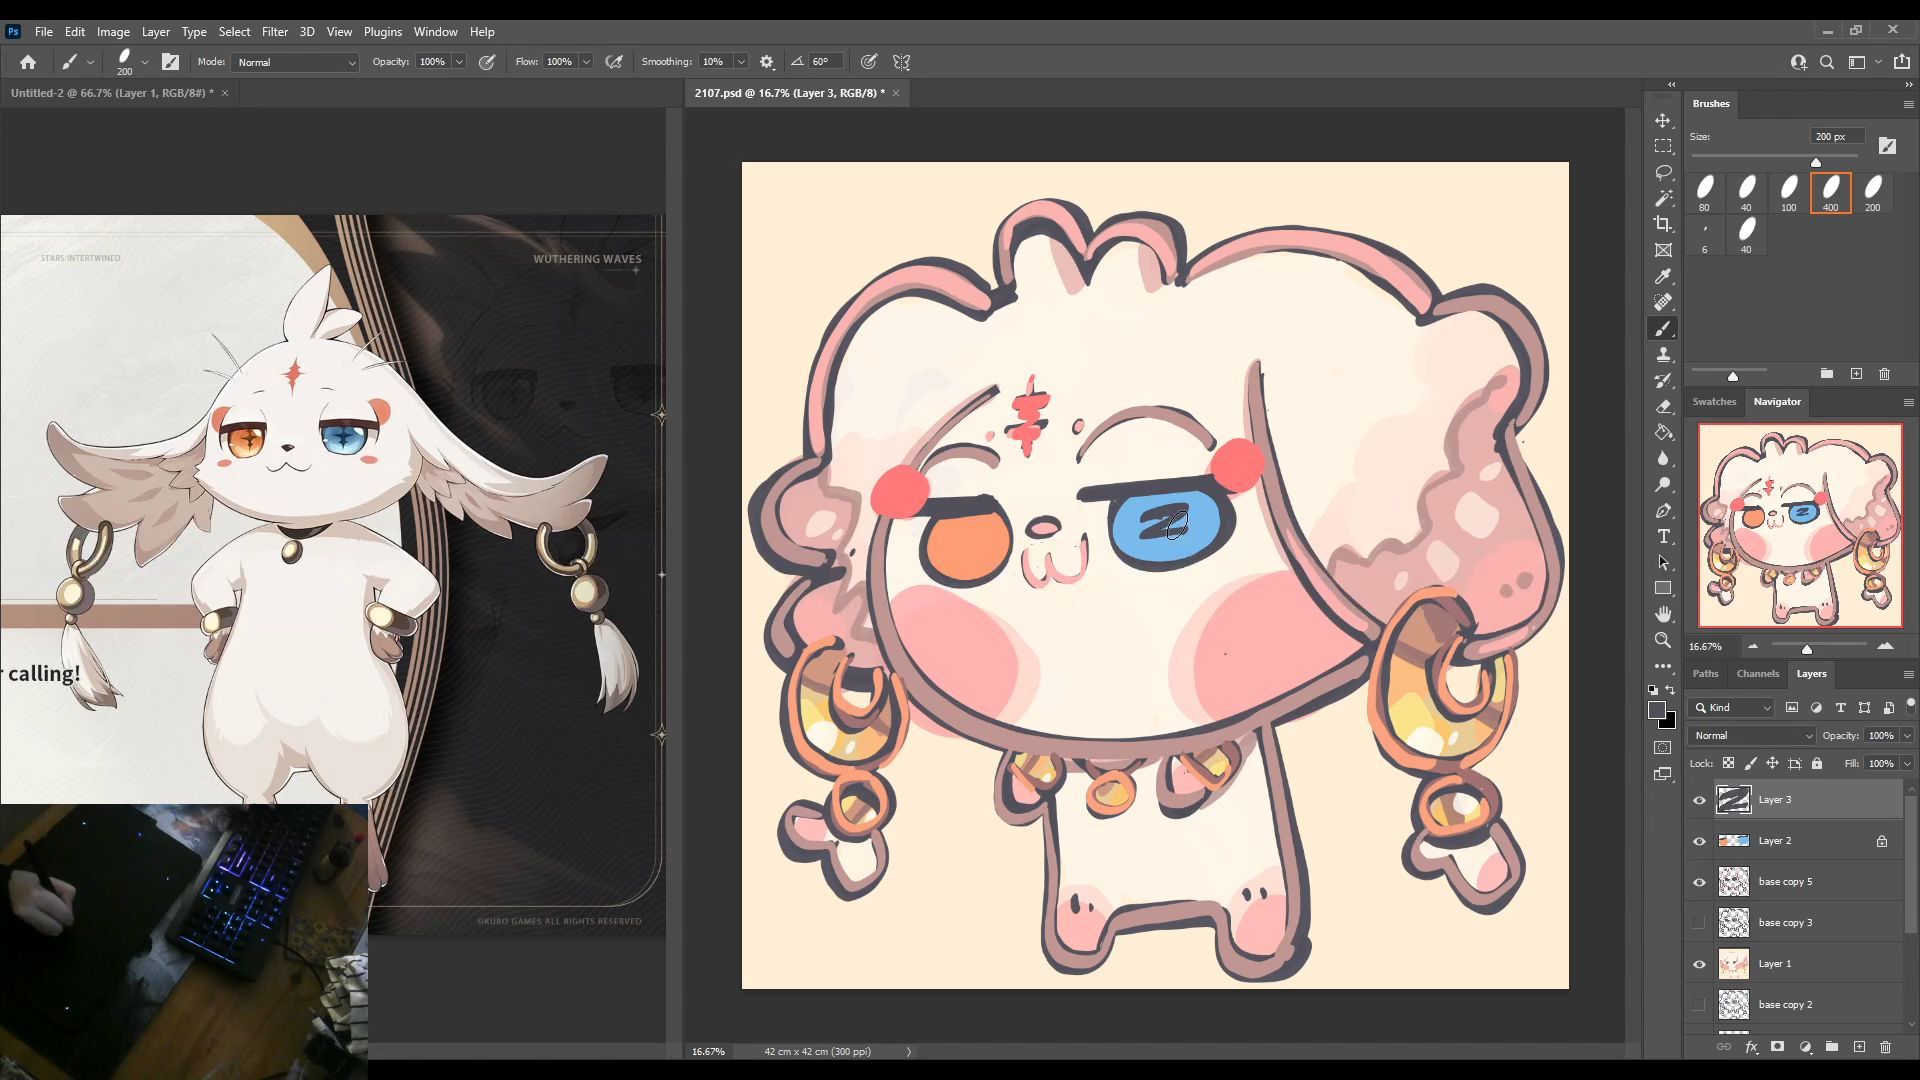Screen dimensions: 1920x1080
Task: Select the Magic Wand tool
Action: click(x=1663, y=198)
